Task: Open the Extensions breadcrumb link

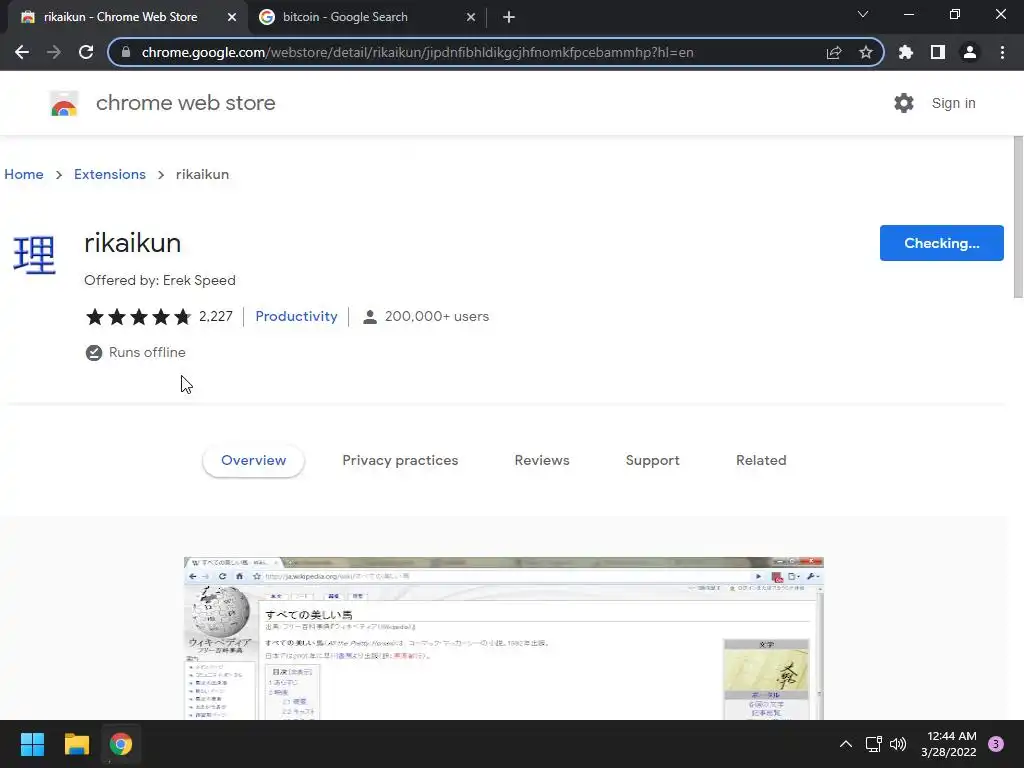Action: click(110, 174)
